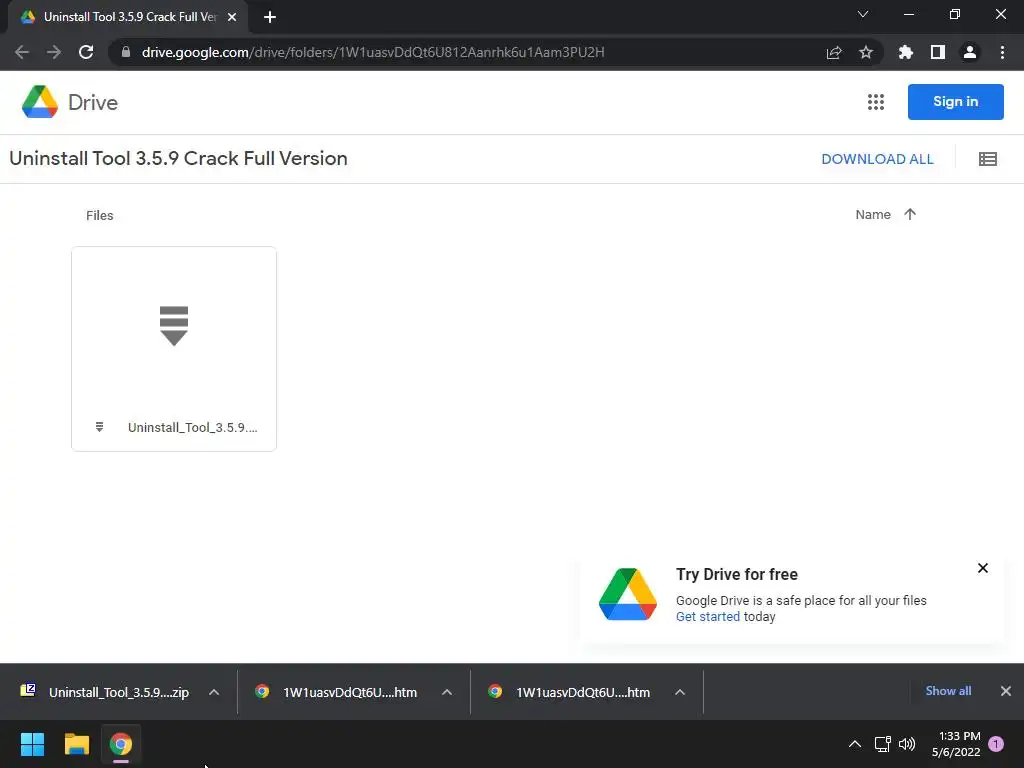Click the small archive icon beside file name
This screenshot has height=768, width=1024.
coord(99,427)
